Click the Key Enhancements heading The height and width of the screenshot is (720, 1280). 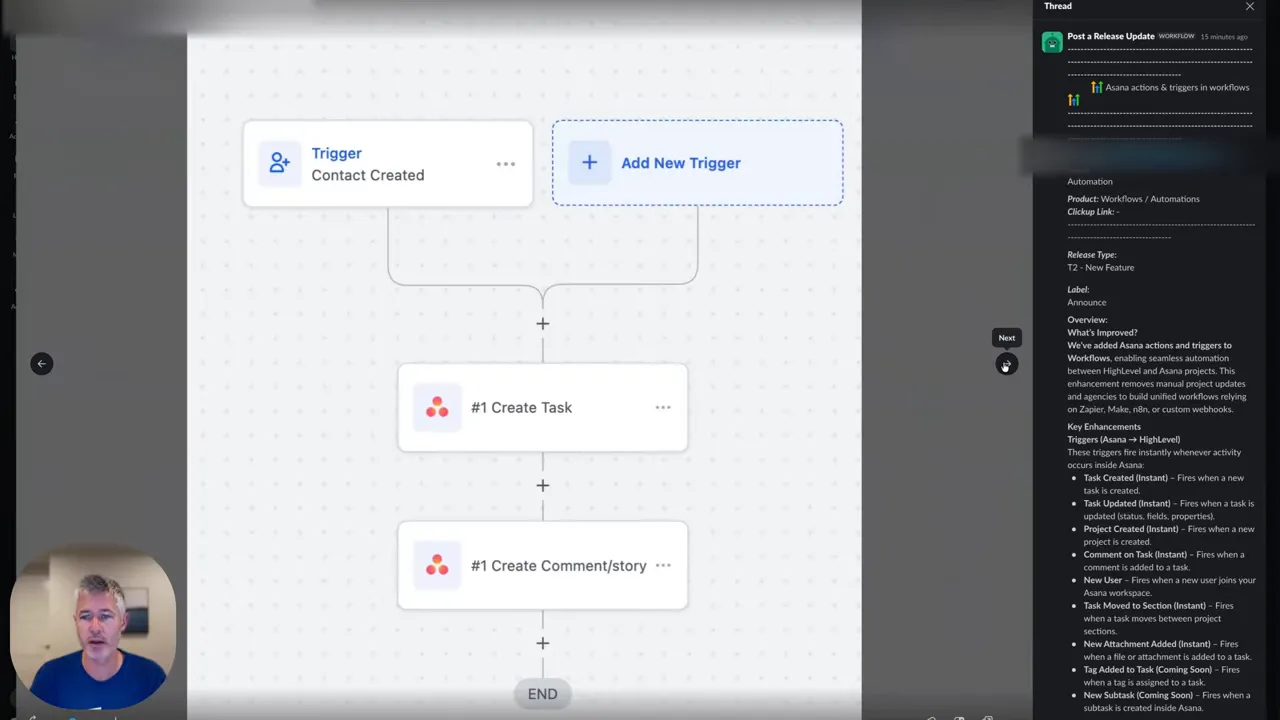pos(1103,427)
